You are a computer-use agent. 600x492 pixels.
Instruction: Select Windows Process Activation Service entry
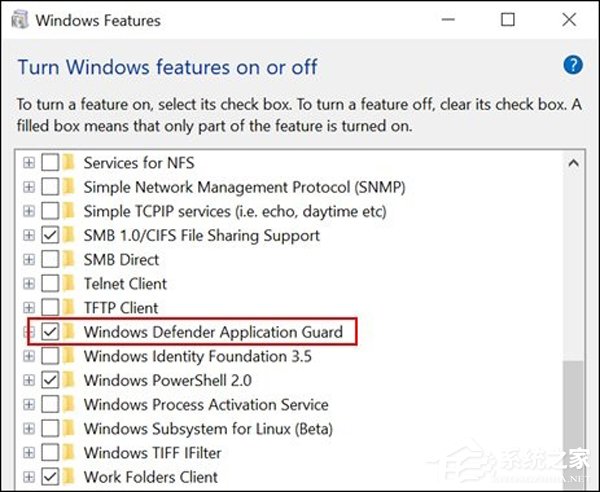pyautogui.click(x=206, y=405)
